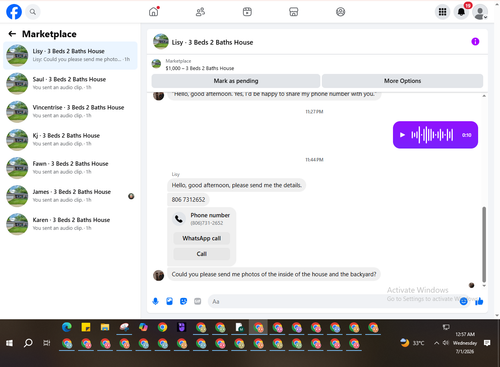Open the Windows Start button
The image size is (500, 367).
9,343
